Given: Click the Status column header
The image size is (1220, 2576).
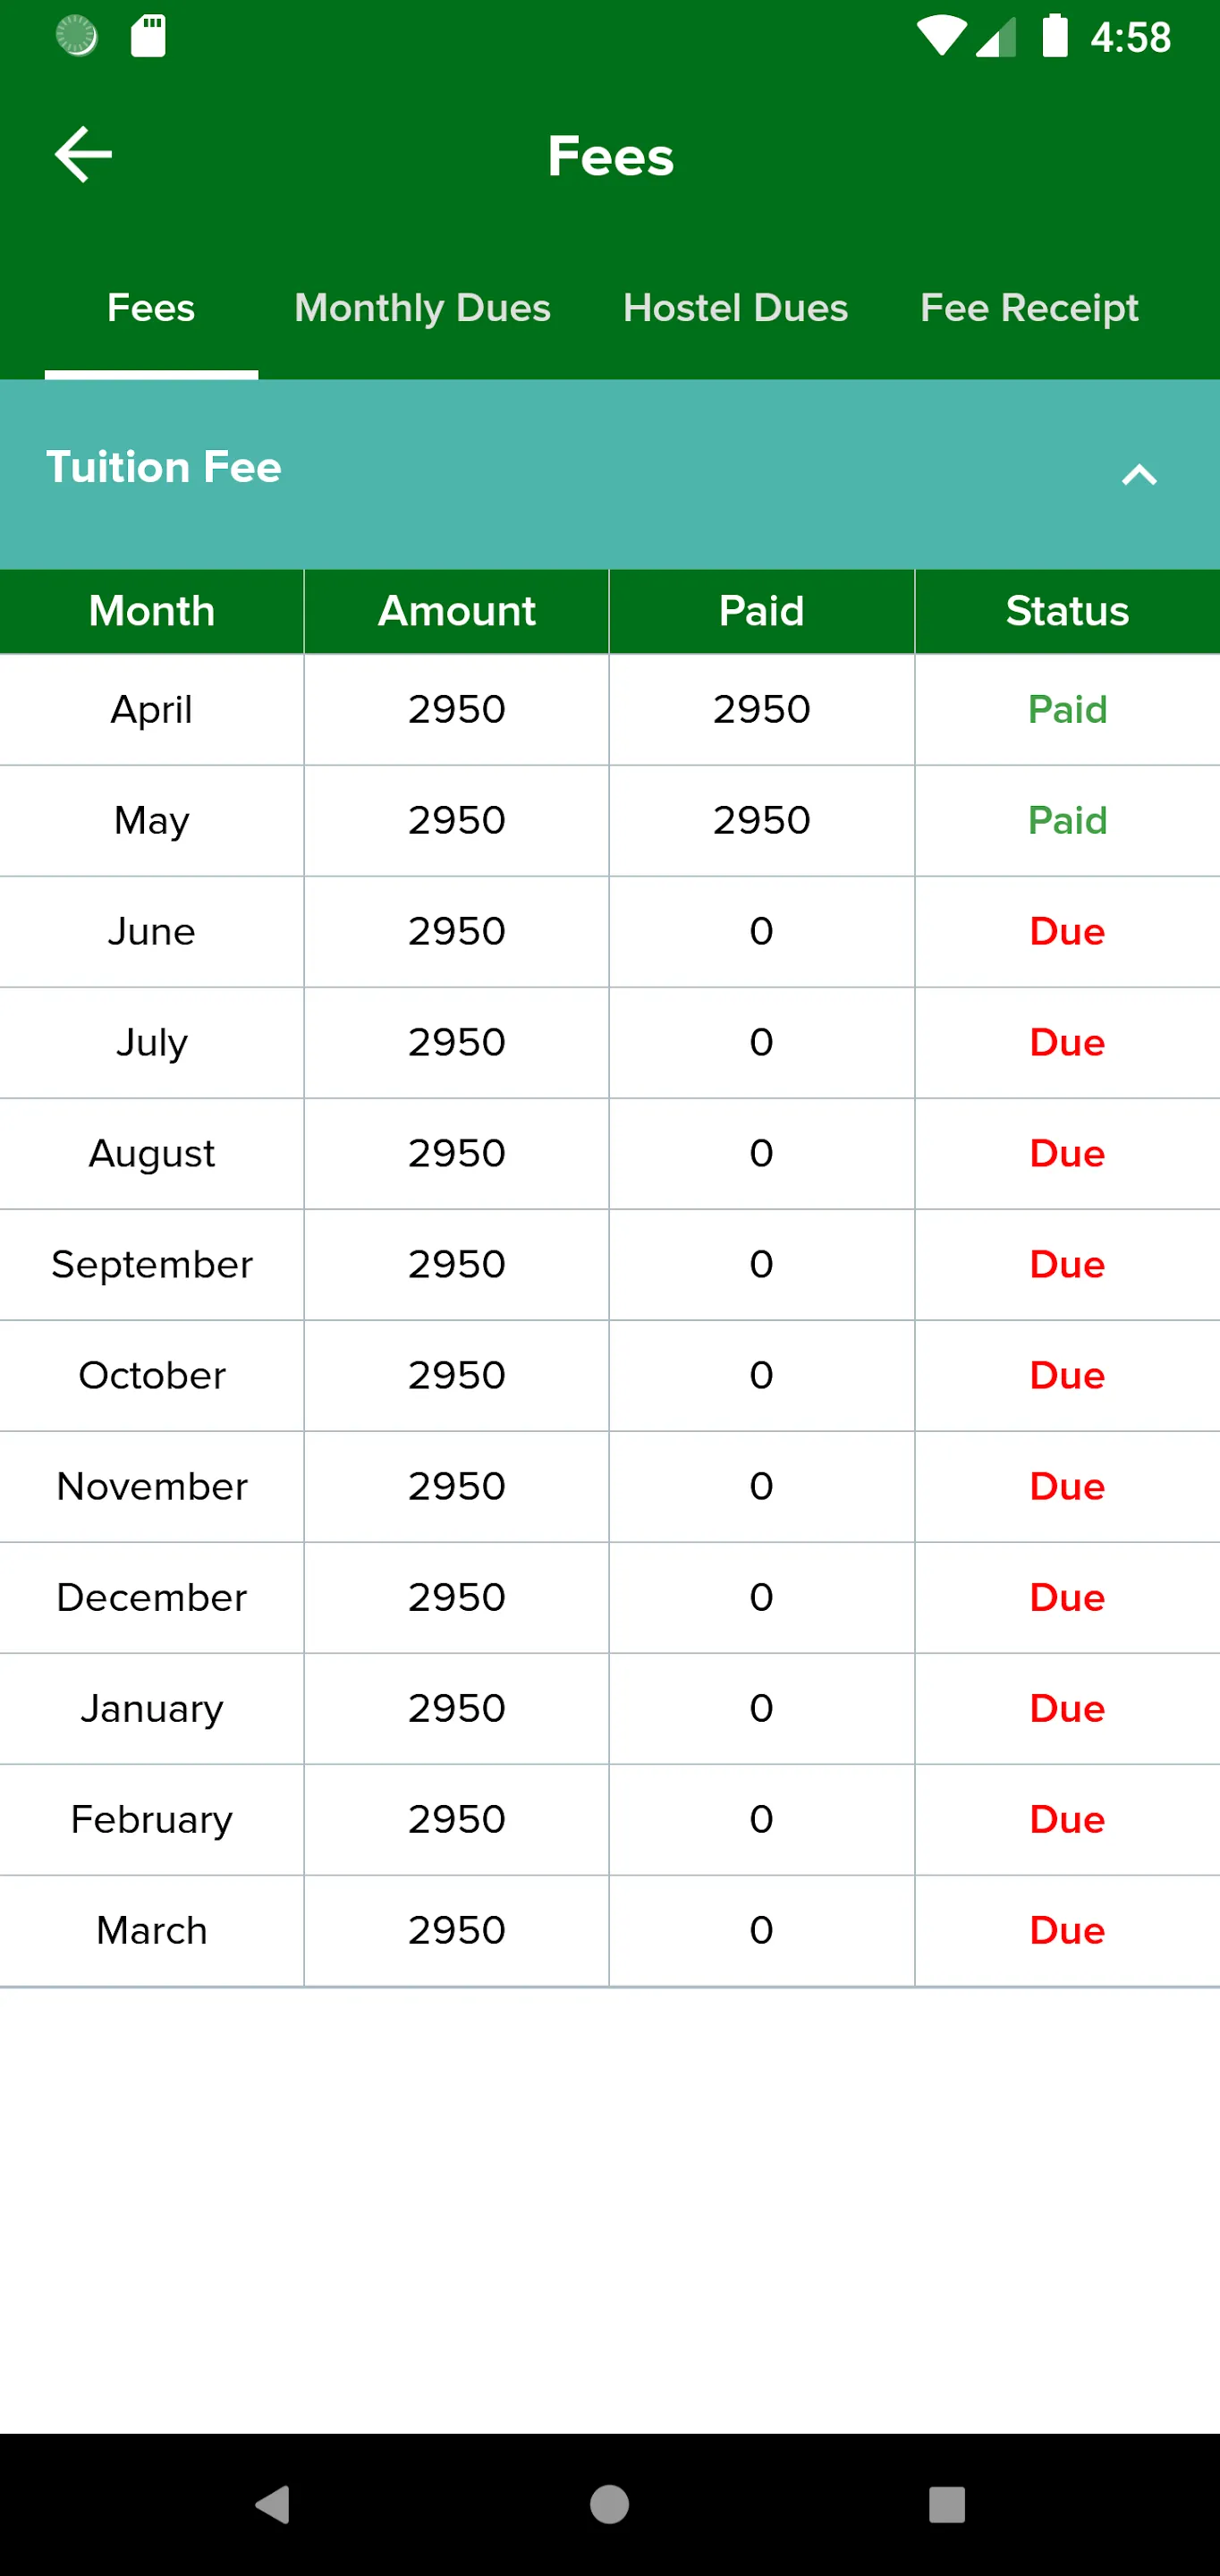Looking at the screenshot, I should pyautogui.click(x=1067, y=611).
